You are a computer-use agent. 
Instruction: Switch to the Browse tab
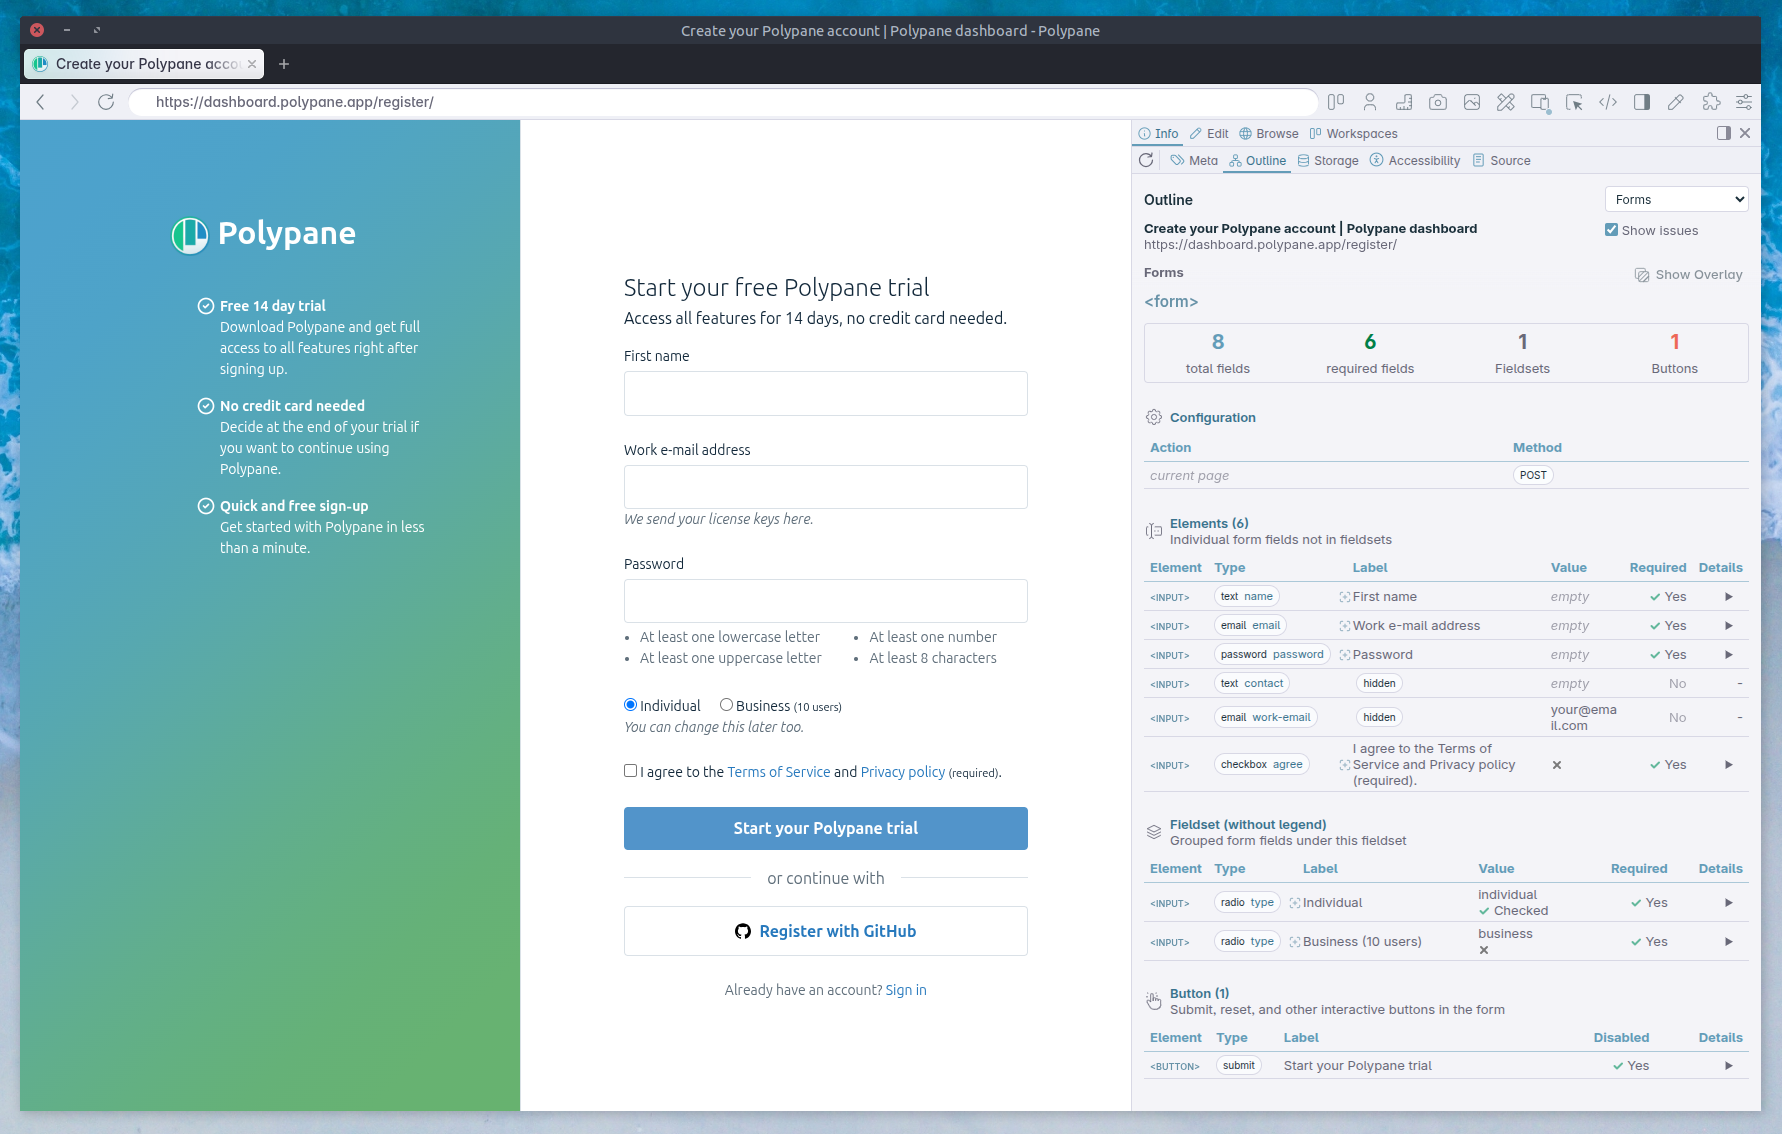point(1269,134)
